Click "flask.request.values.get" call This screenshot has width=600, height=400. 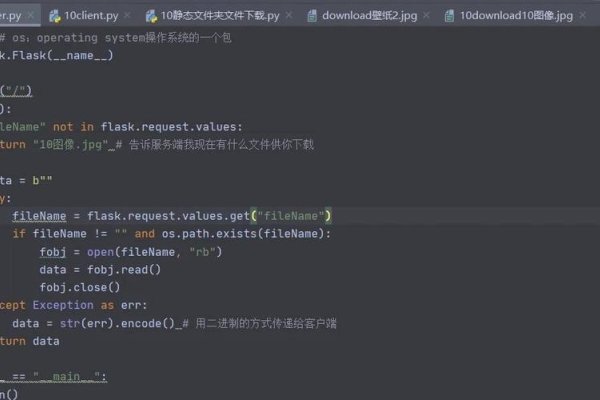pos(168,216)
